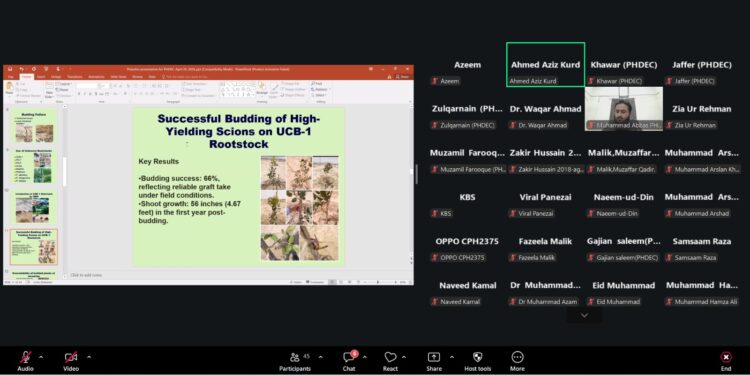
Task: Select the Malik, Muzaffar participant name
Action: click(624, 153)
